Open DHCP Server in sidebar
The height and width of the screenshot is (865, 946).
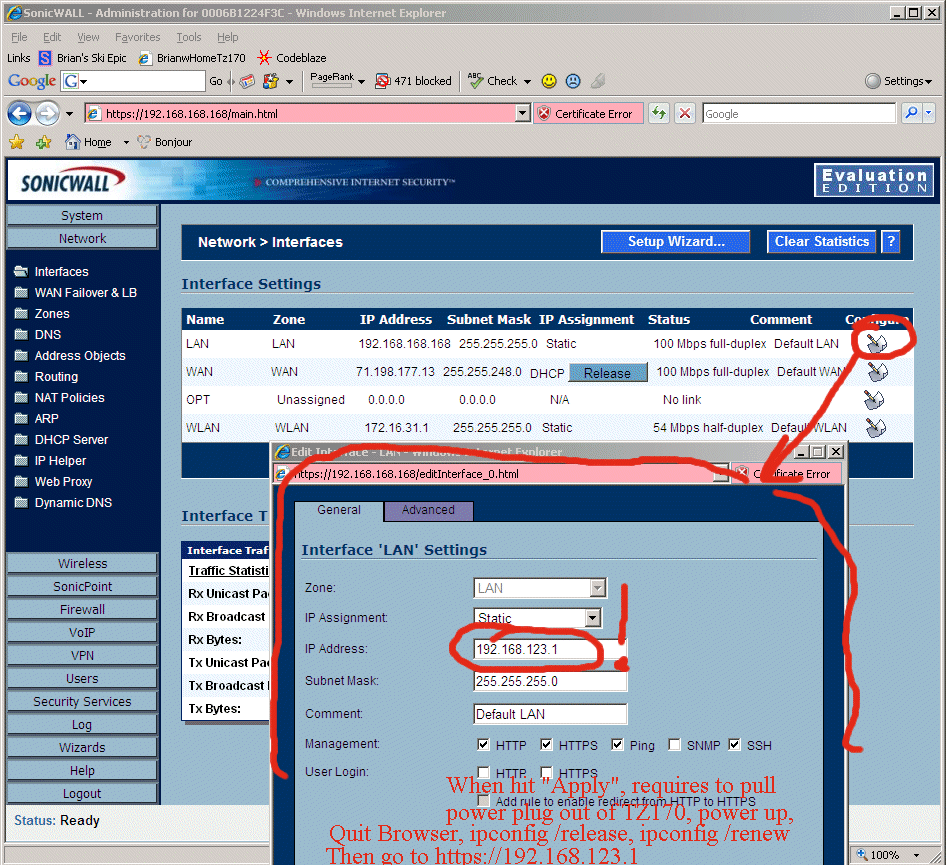click(71, 440)
